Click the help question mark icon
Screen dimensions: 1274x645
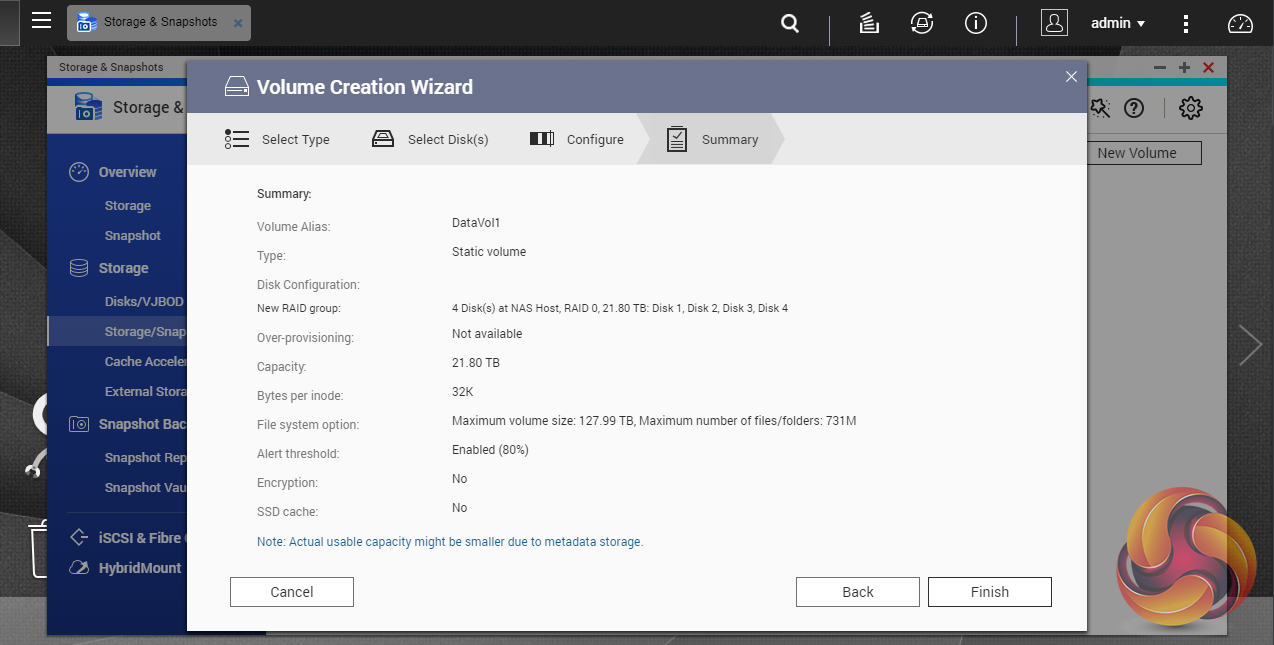point(1134,108)
